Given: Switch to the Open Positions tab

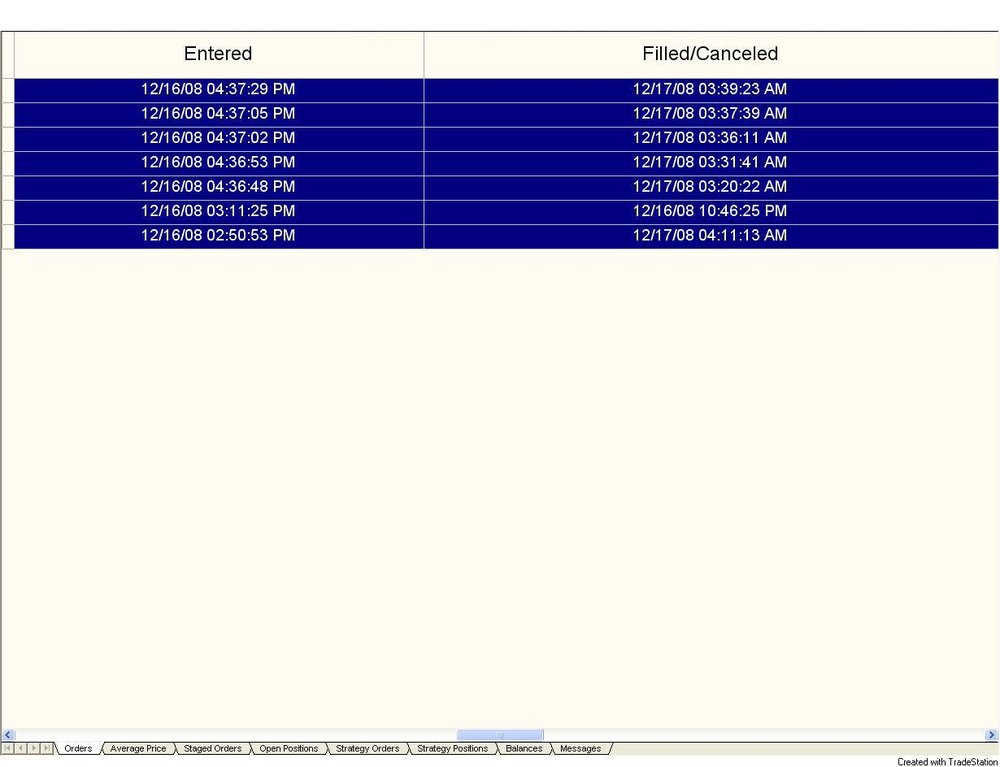Looking at the screenshot, I should coord(288,749).
